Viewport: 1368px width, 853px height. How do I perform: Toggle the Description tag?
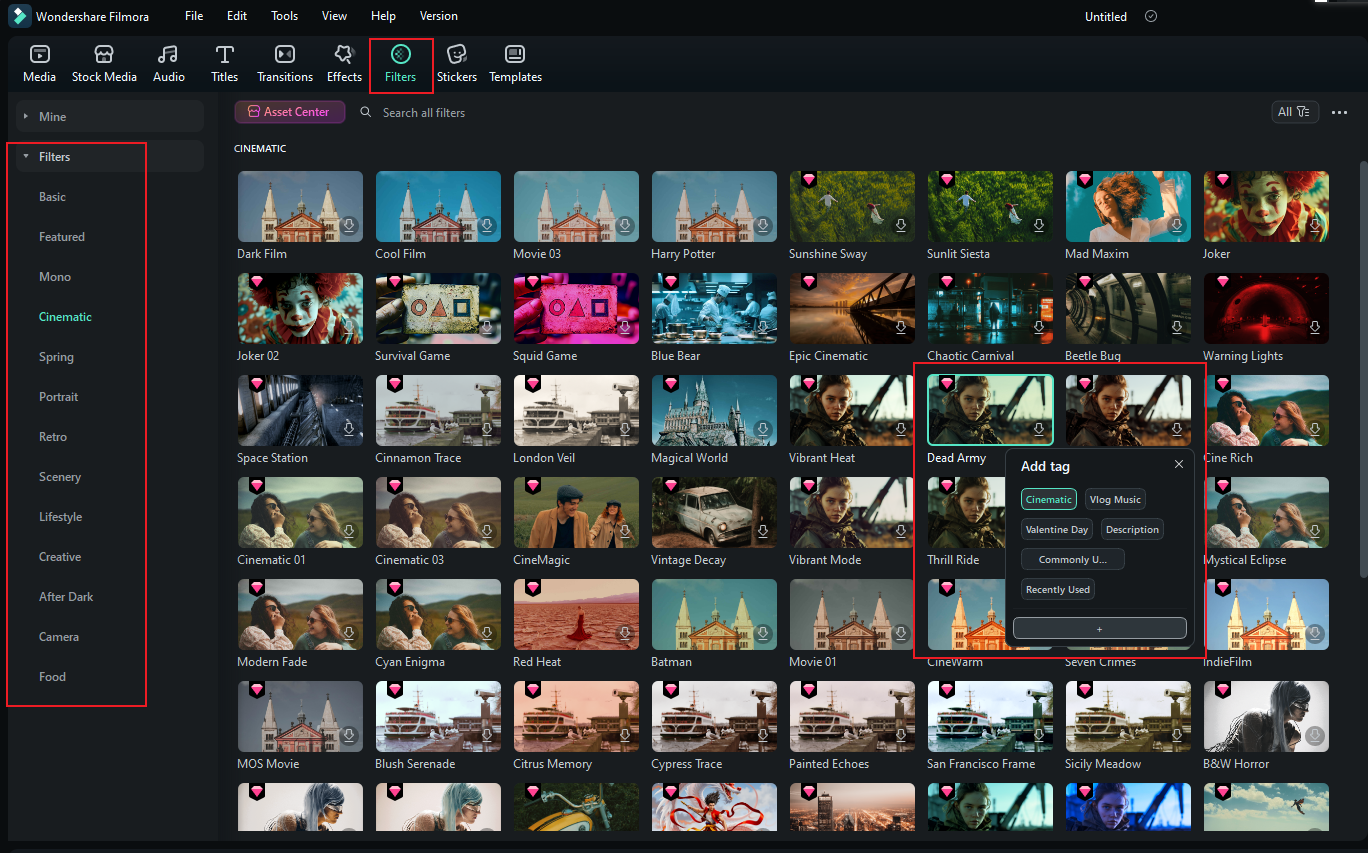coord(1133,529)
